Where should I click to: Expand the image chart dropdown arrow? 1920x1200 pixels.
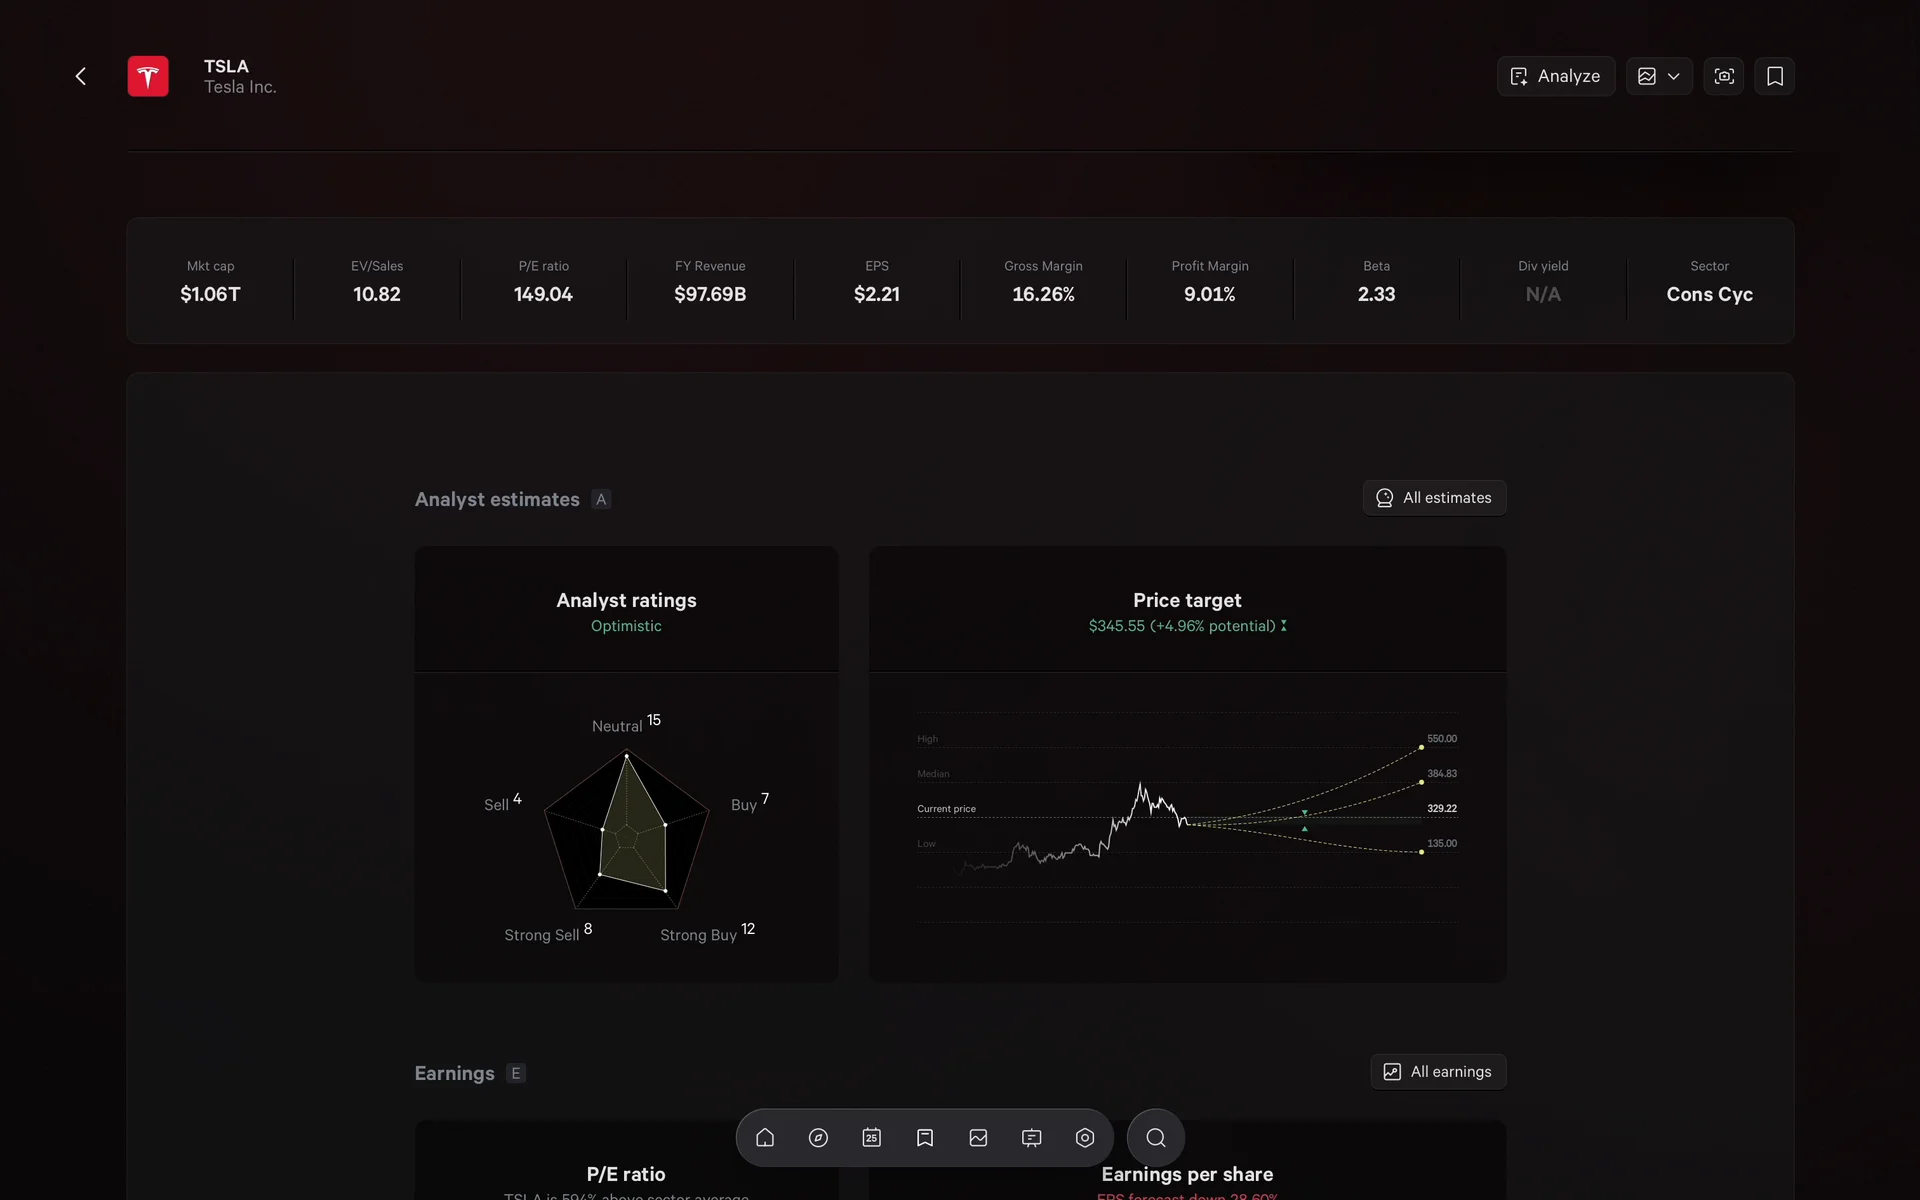click(1674, 76)
